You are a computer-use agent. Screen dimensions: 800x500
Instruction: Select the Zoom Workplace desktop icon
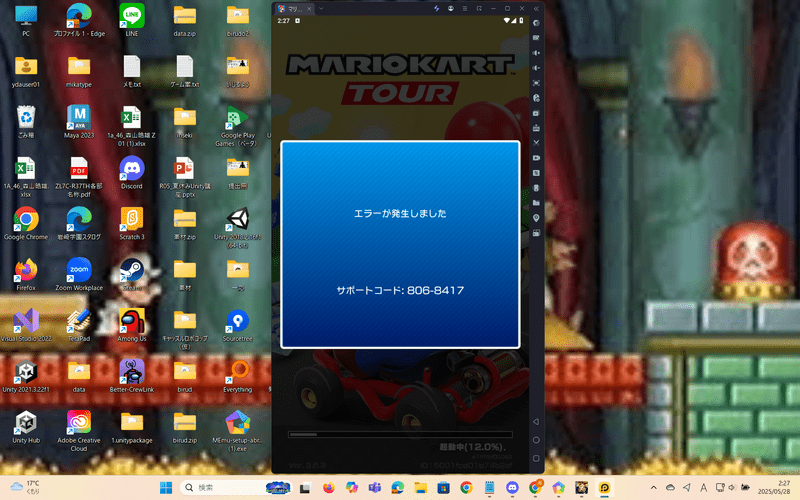79,276
